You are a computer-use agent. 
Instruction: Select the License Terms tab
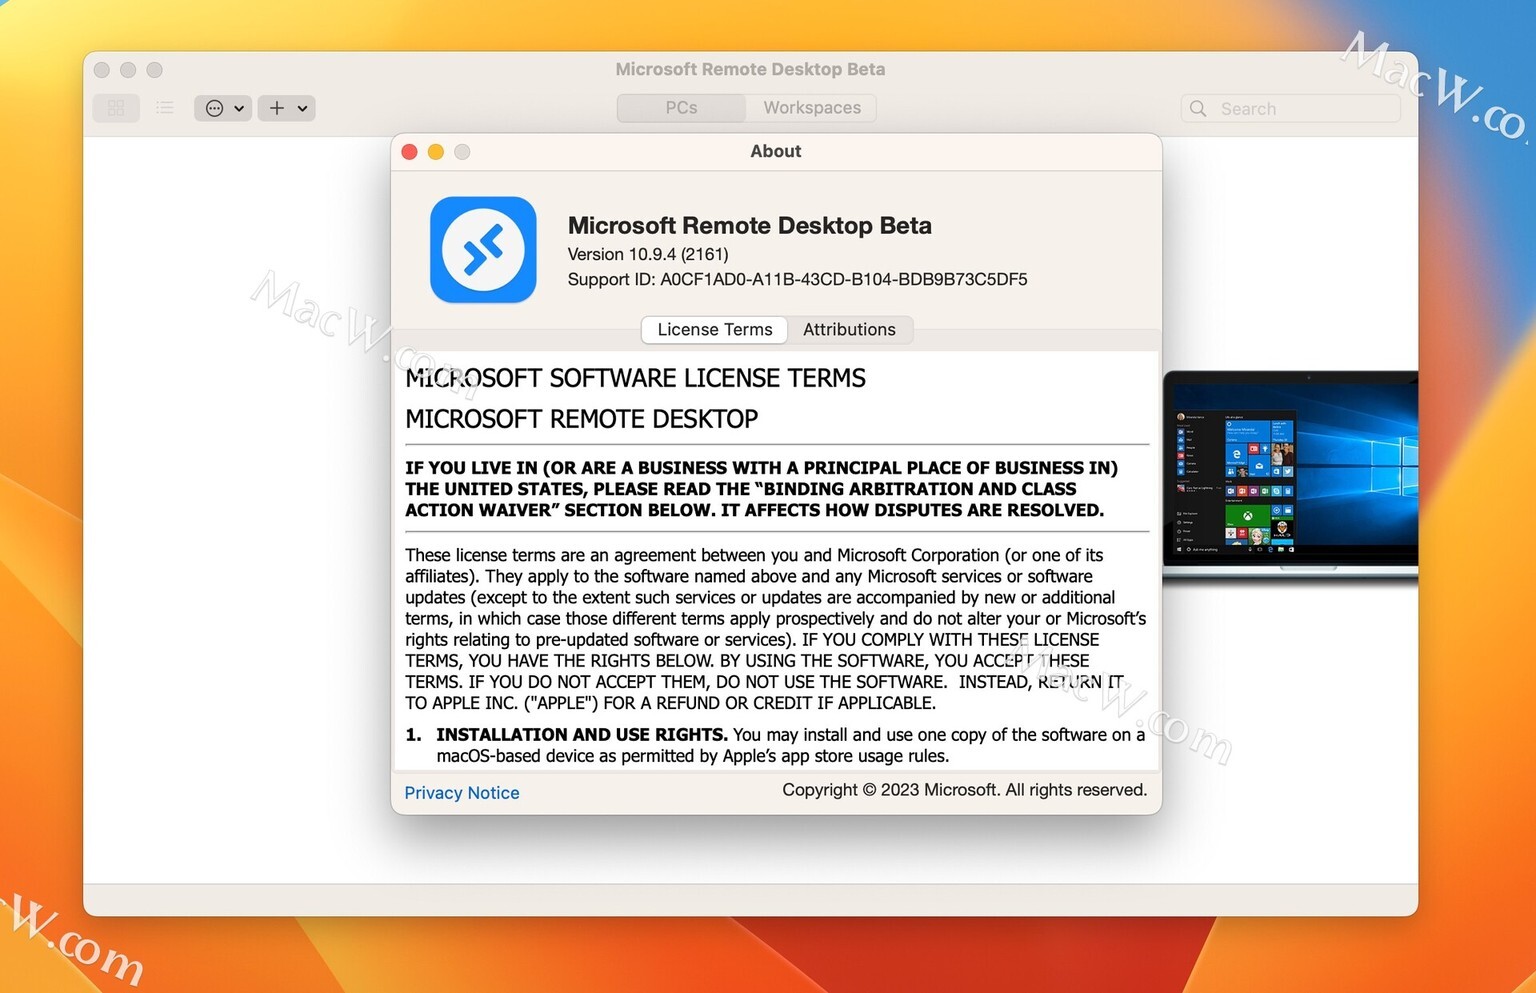pyautogui.click(x=715, y=330)
